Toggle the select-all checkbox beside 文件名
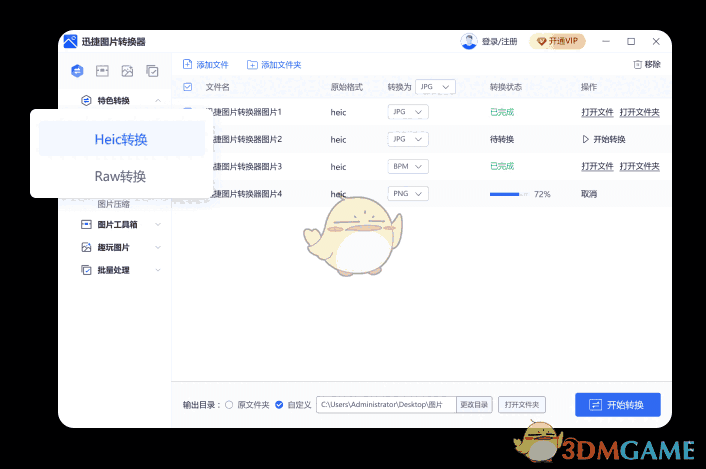This screenshot has height=469, width=706. tap(188, 87)
